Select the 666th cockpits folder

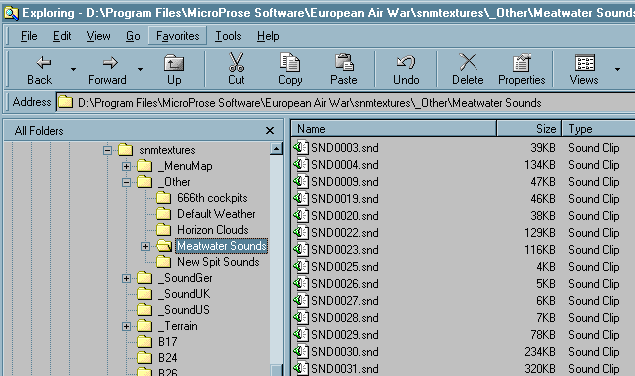click(212, 198)
